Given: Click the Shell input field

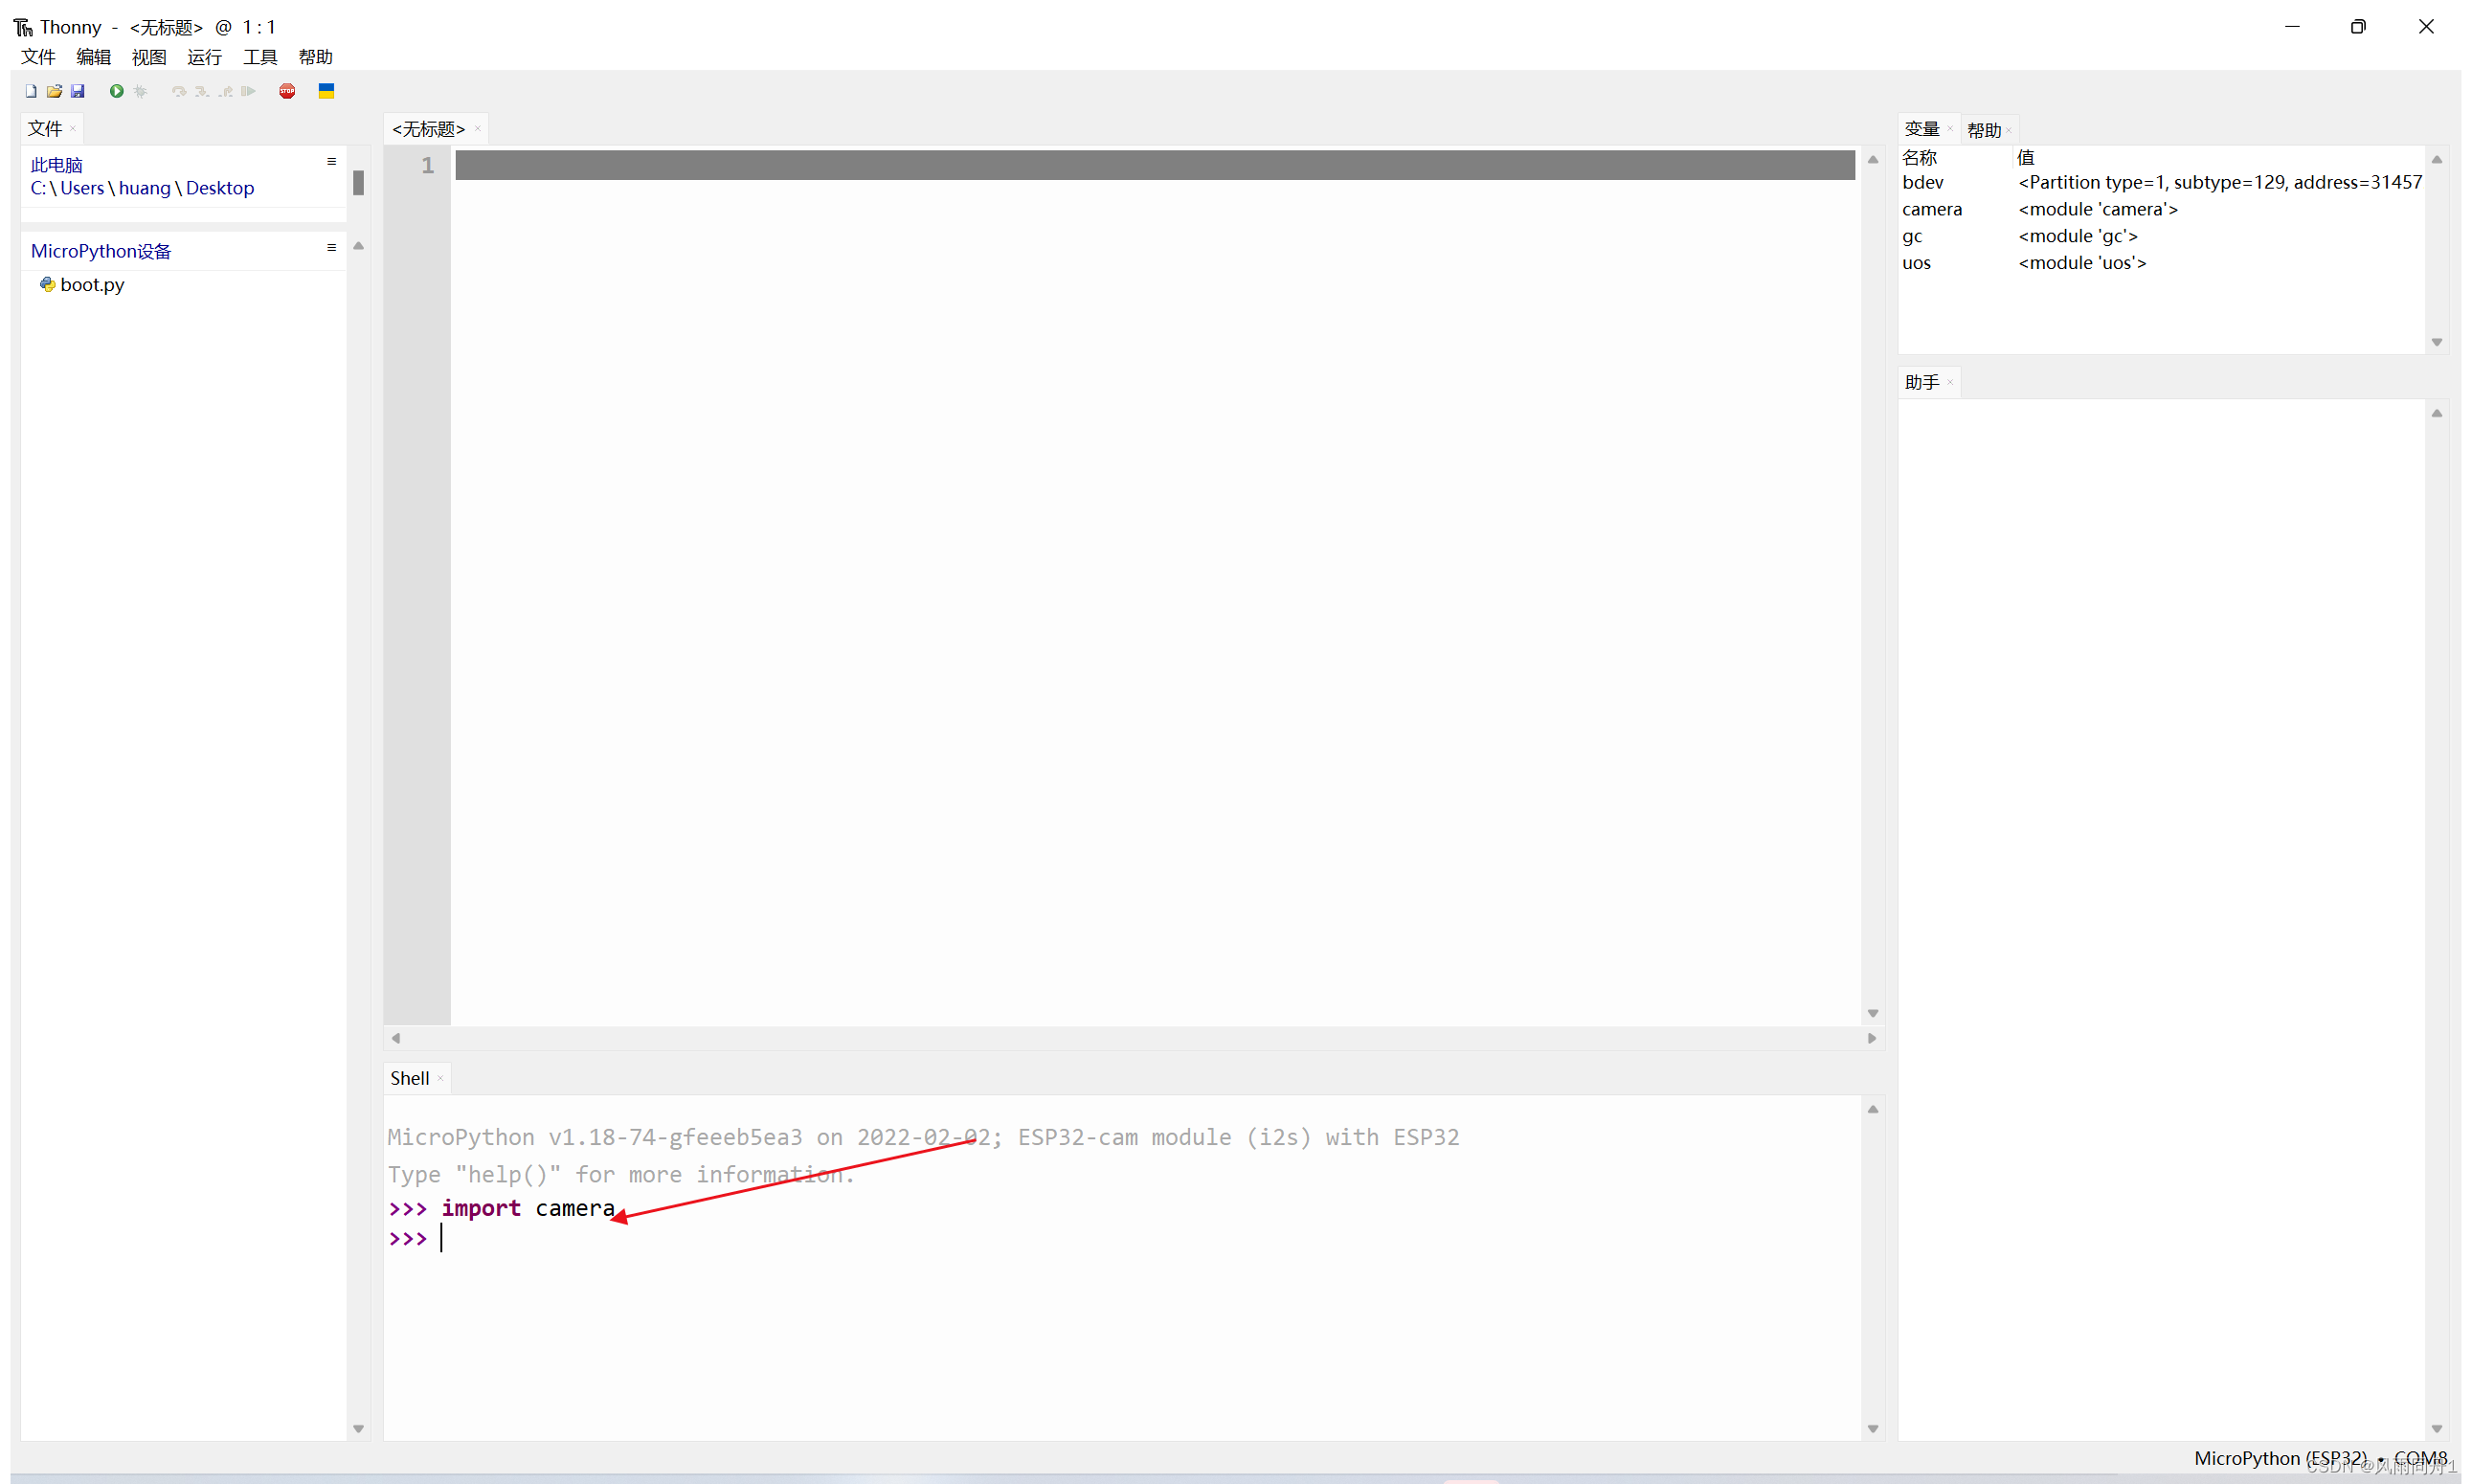Looking at the screenshot, I should point(437,1239).
